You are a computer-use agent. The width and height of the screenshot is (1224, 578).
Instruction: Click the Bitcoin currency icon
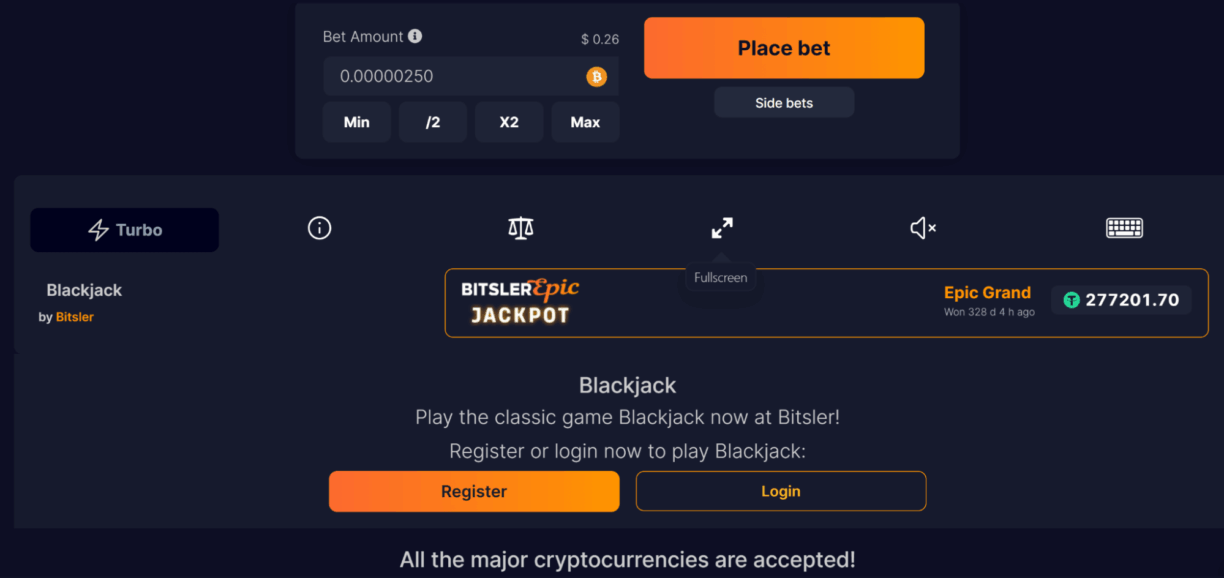(x=596, y=76)
